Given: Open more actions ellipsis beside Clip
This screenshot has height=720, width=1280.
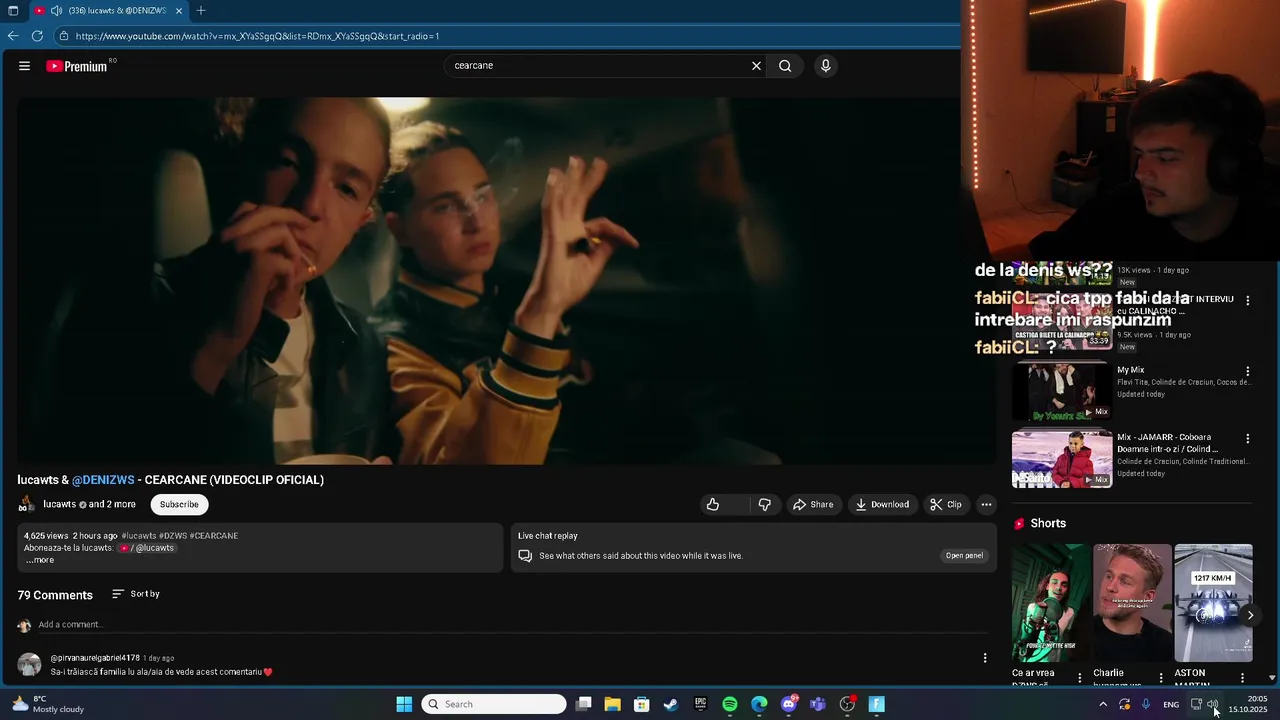Looking at the screenshot, I should pos(986,505).
